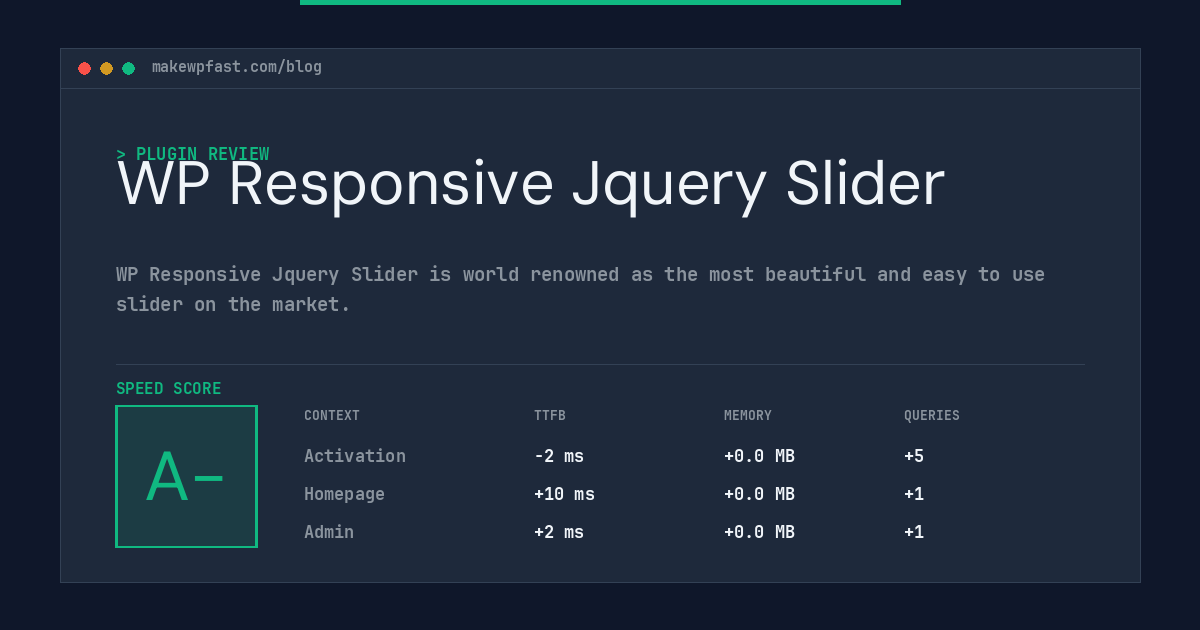Screen dimensions: 1200x630
Task: Click the QUERIES column header
Action: (932, 415)
